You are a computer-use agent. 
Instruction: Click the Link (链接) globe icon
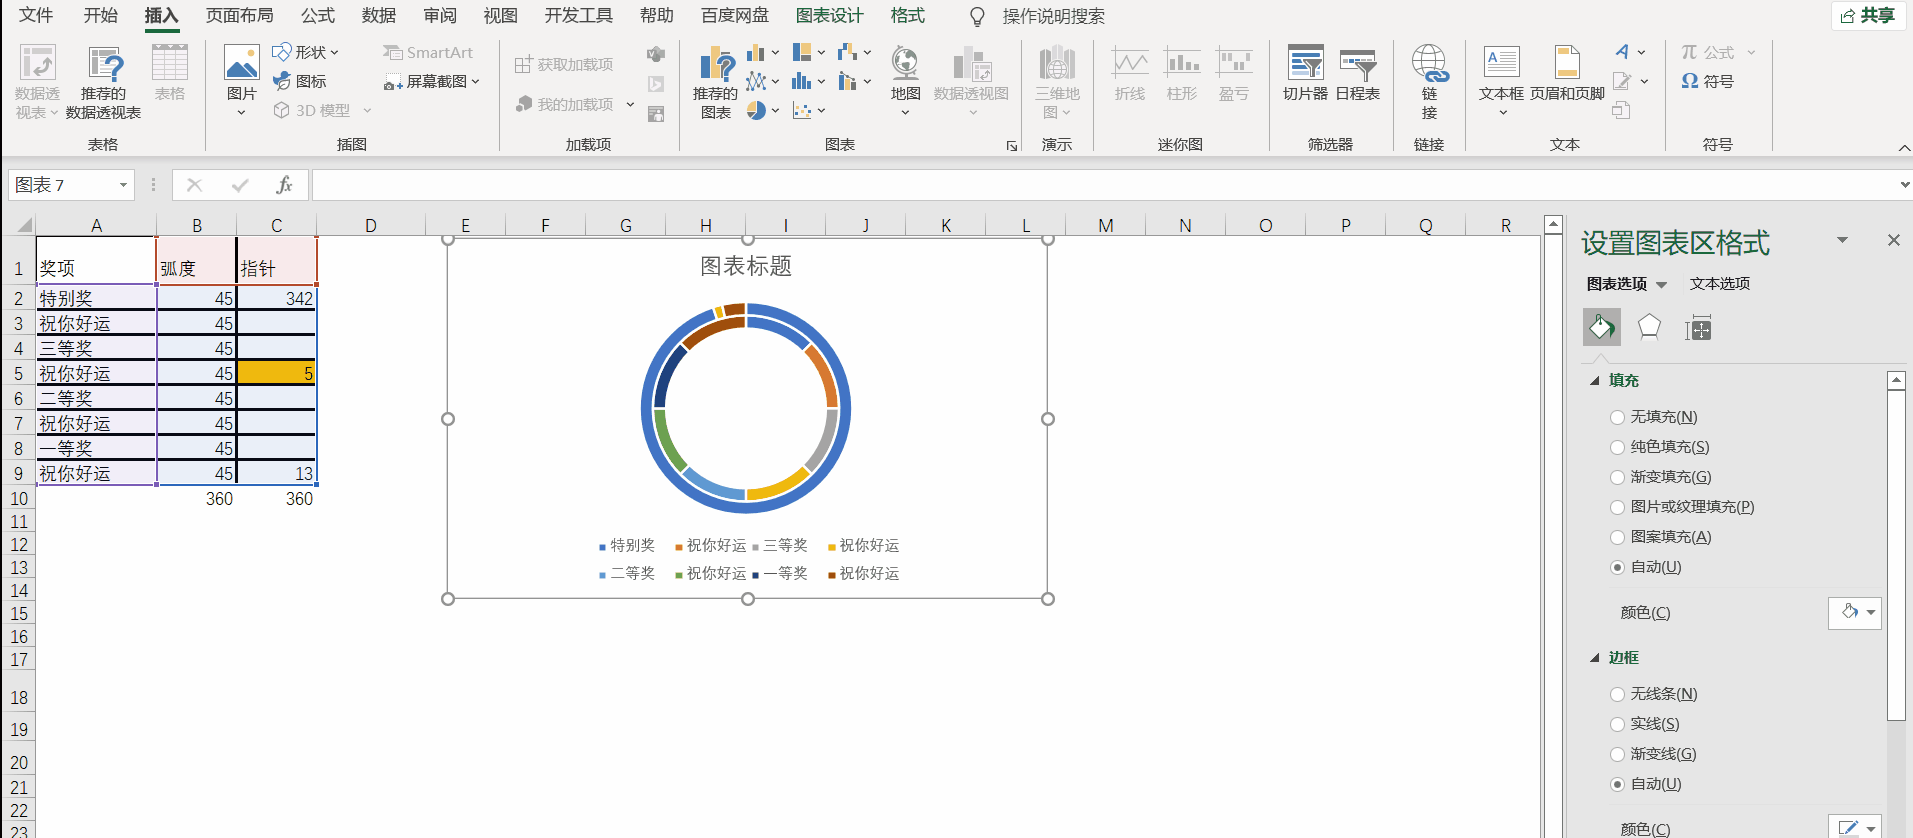1429,63
